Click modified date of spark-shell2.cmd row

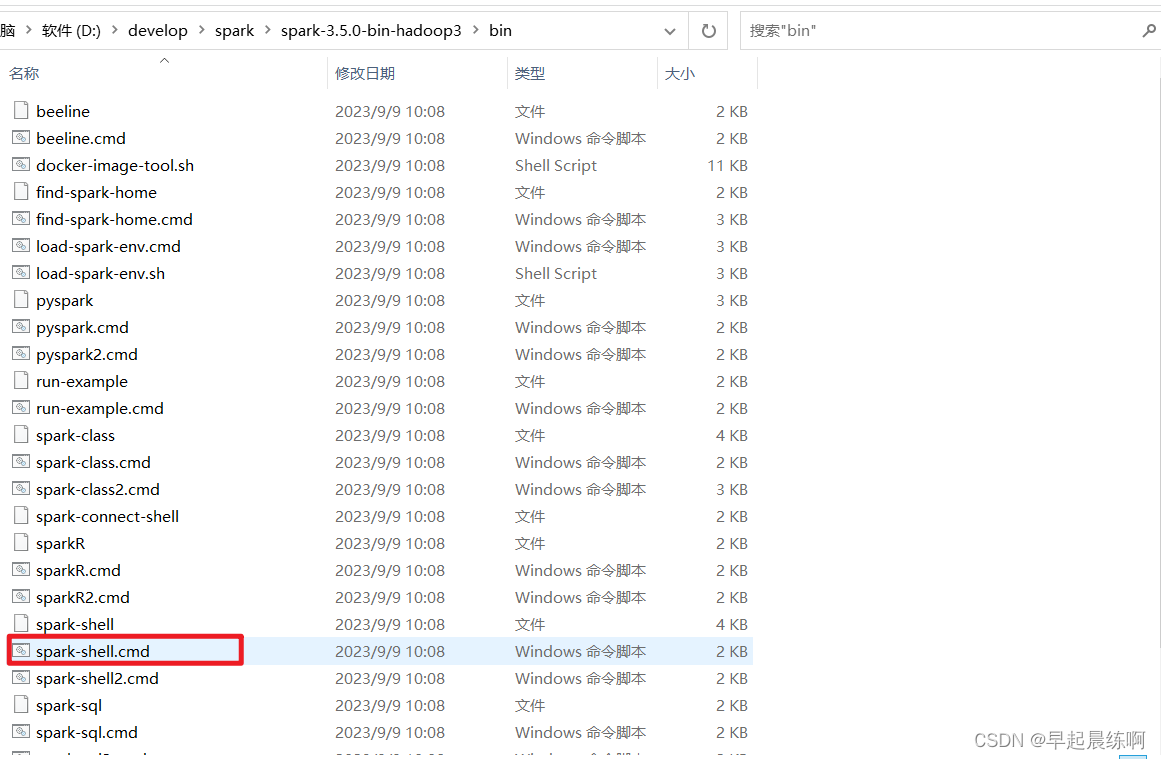pos(389,678)
